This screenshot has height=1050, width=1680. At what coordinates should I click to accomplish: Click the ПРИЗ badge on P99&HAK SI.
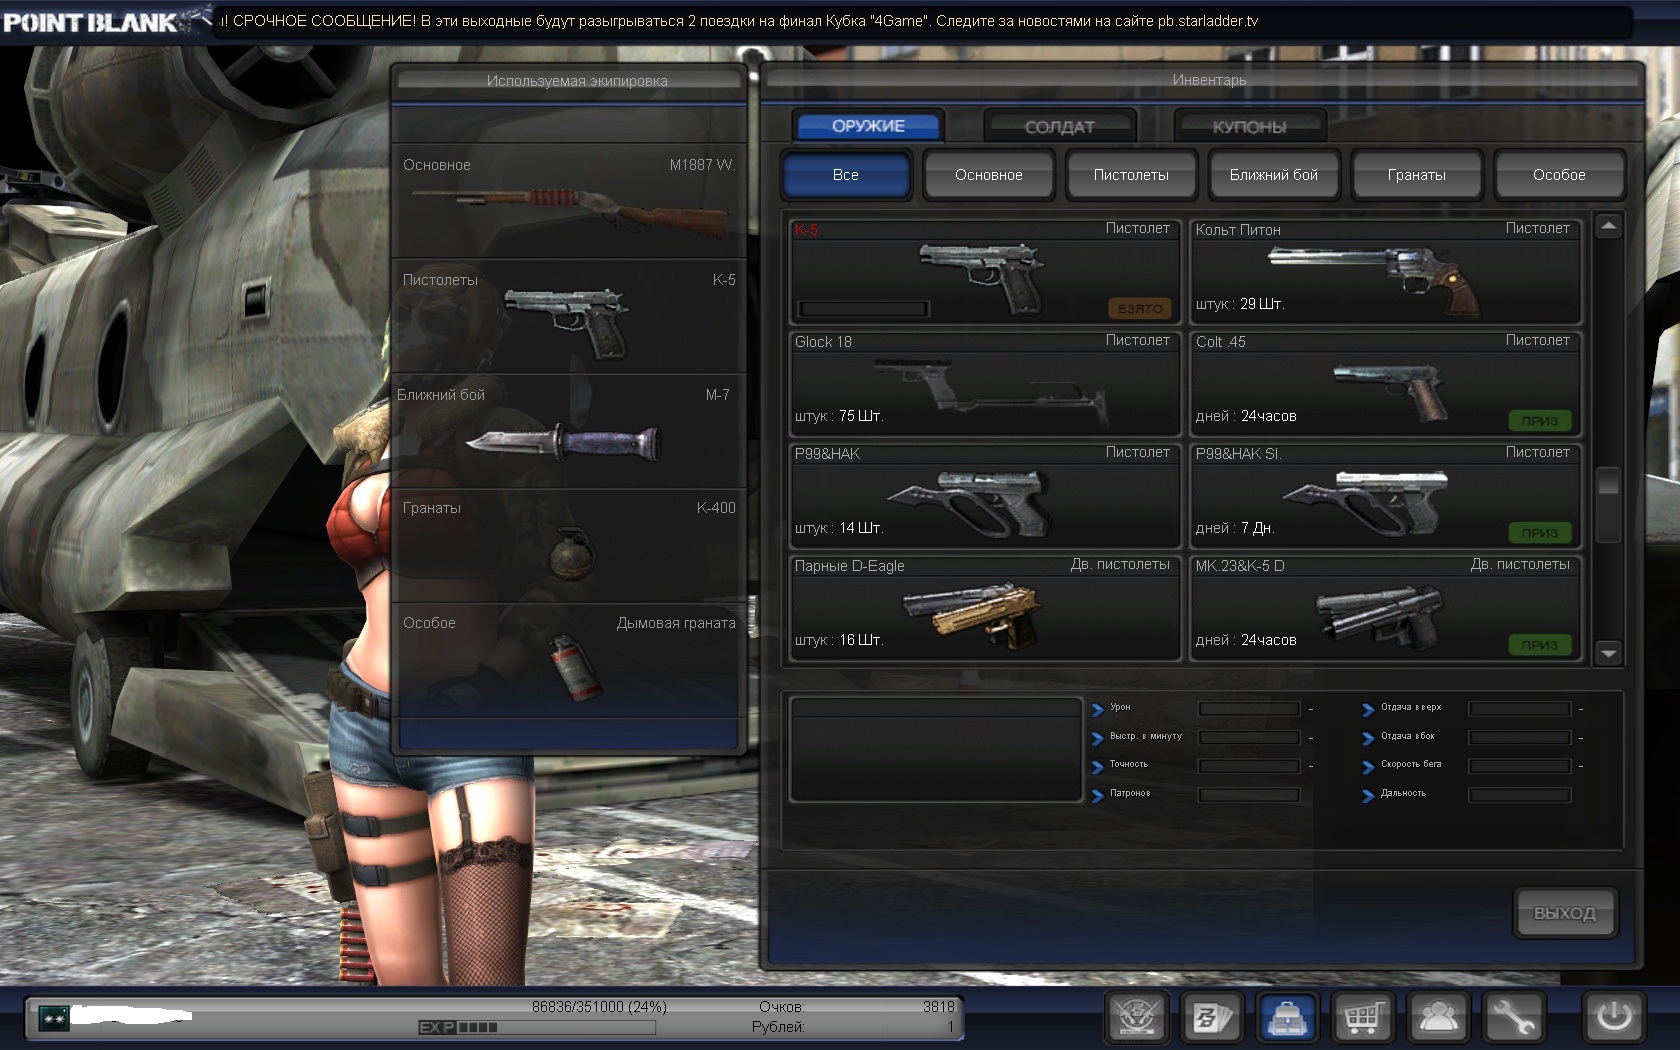[x=1540, y=533]
